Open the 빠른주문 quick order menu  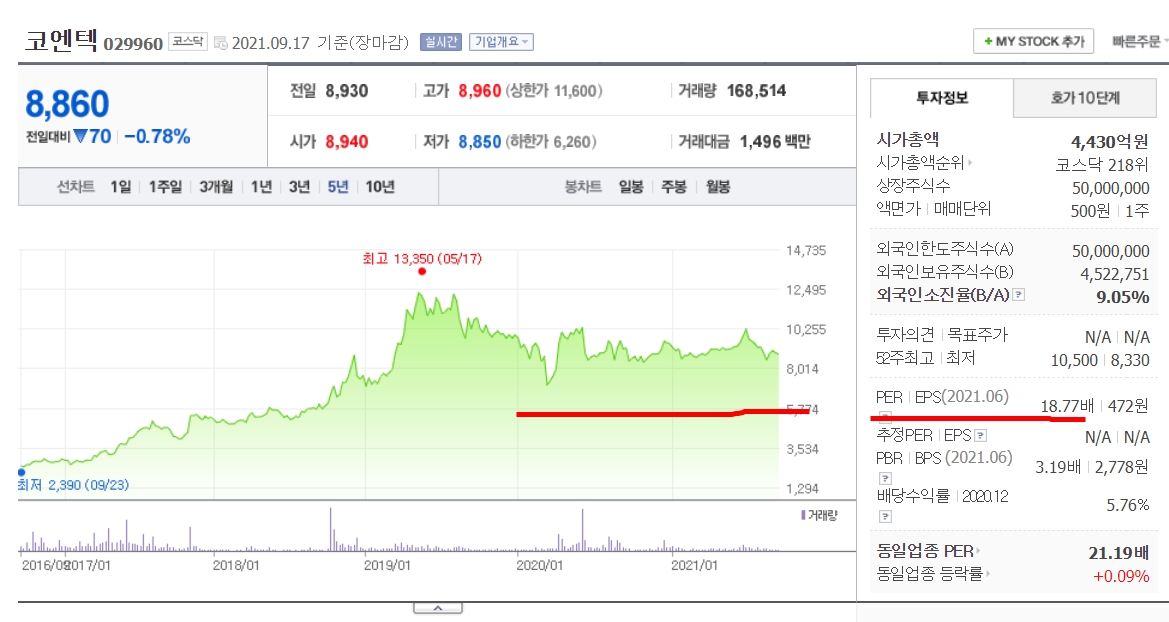coord(1139,41)
